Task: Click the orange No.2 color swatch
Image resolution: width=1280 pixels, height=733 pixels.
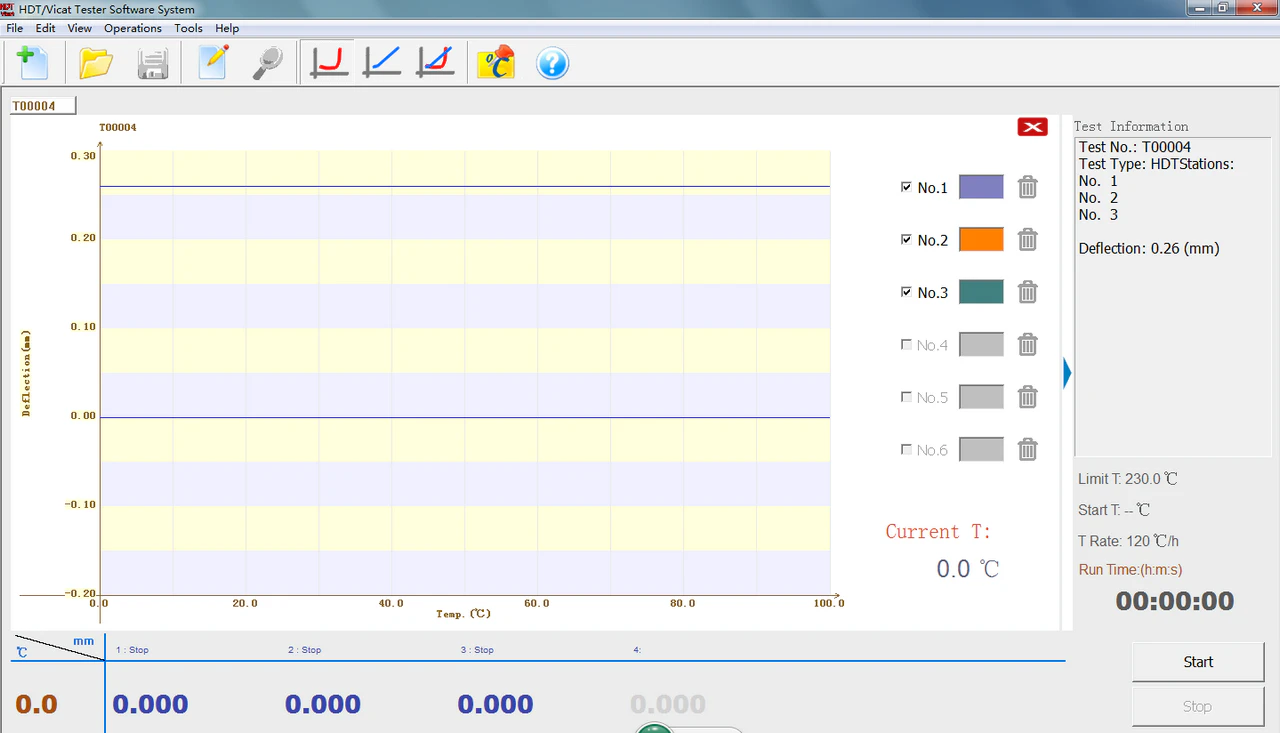Action: (x=980, y=240)
